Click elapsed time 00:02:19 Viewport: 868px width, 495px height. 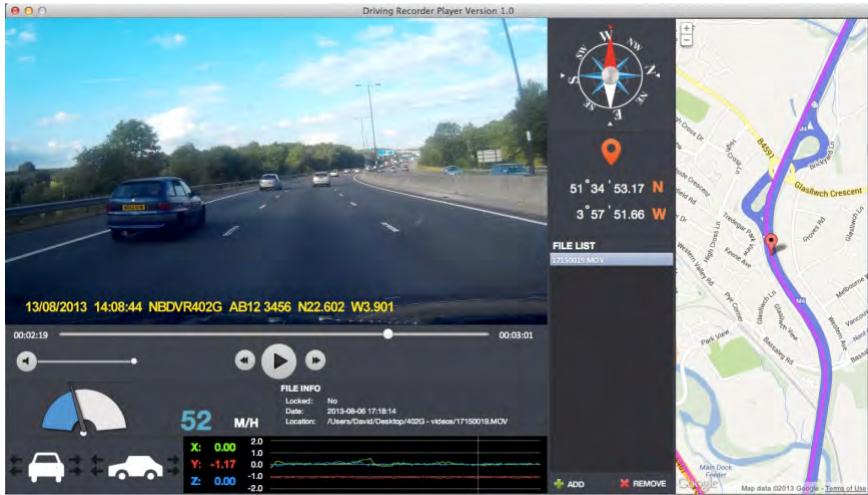pos(30,335)
